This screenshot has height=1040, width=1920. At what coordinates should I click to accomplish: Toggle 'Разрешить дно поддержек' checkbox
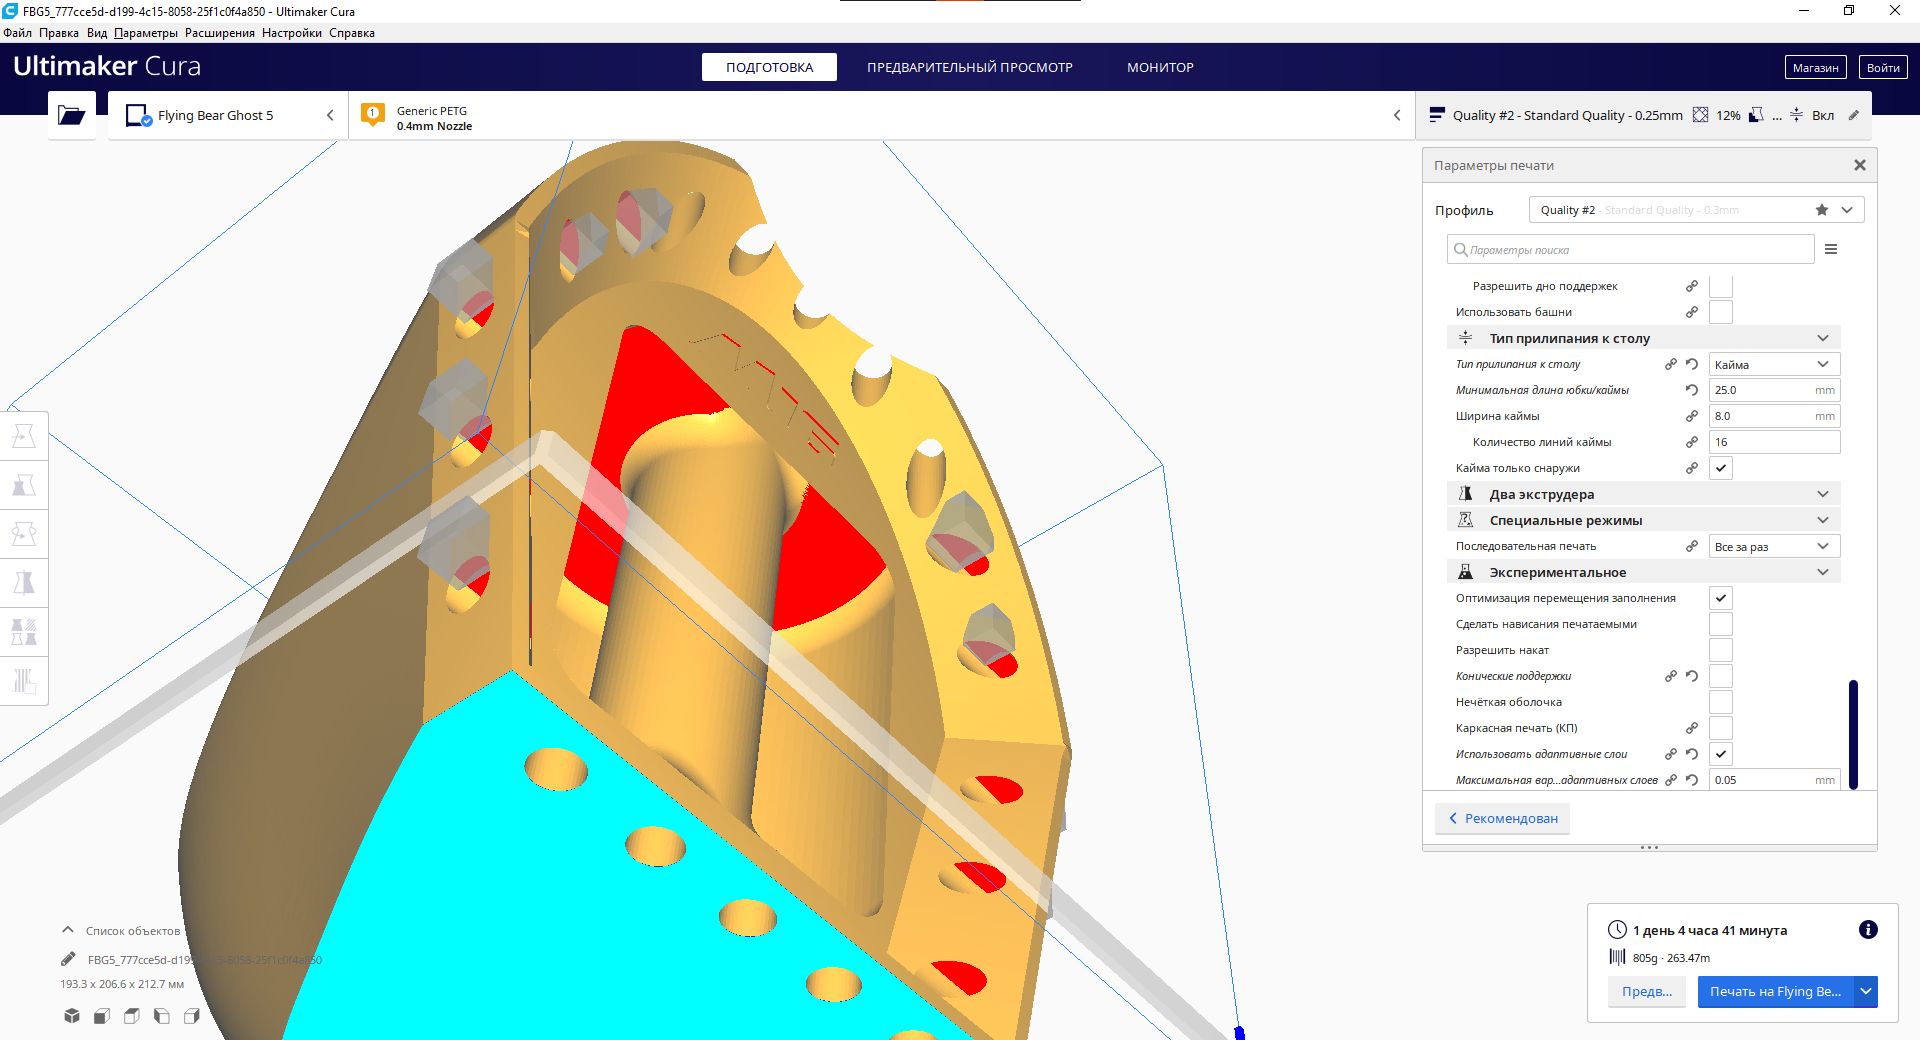[x=1721, y=286]
